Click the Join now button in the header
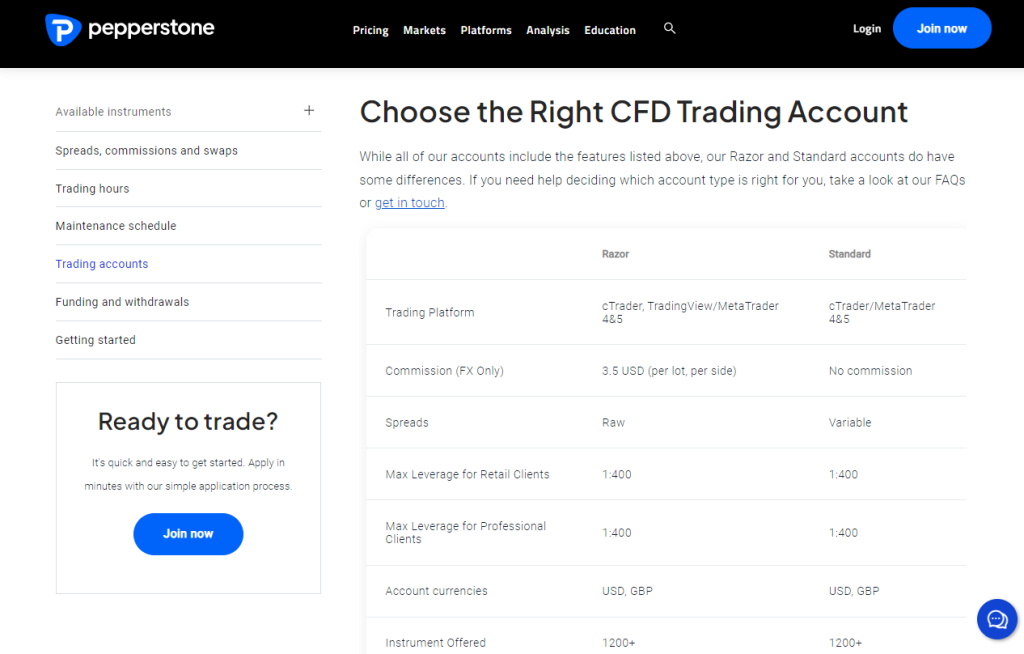This screenshot has height=654, width=1024. point(941,28)
